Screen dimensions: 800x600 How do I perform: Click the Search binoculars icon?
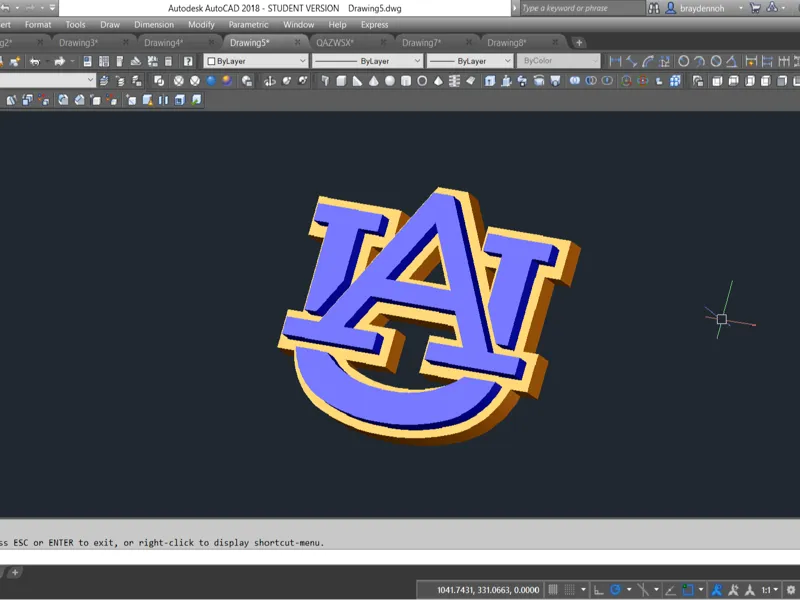tap(654, 8)
